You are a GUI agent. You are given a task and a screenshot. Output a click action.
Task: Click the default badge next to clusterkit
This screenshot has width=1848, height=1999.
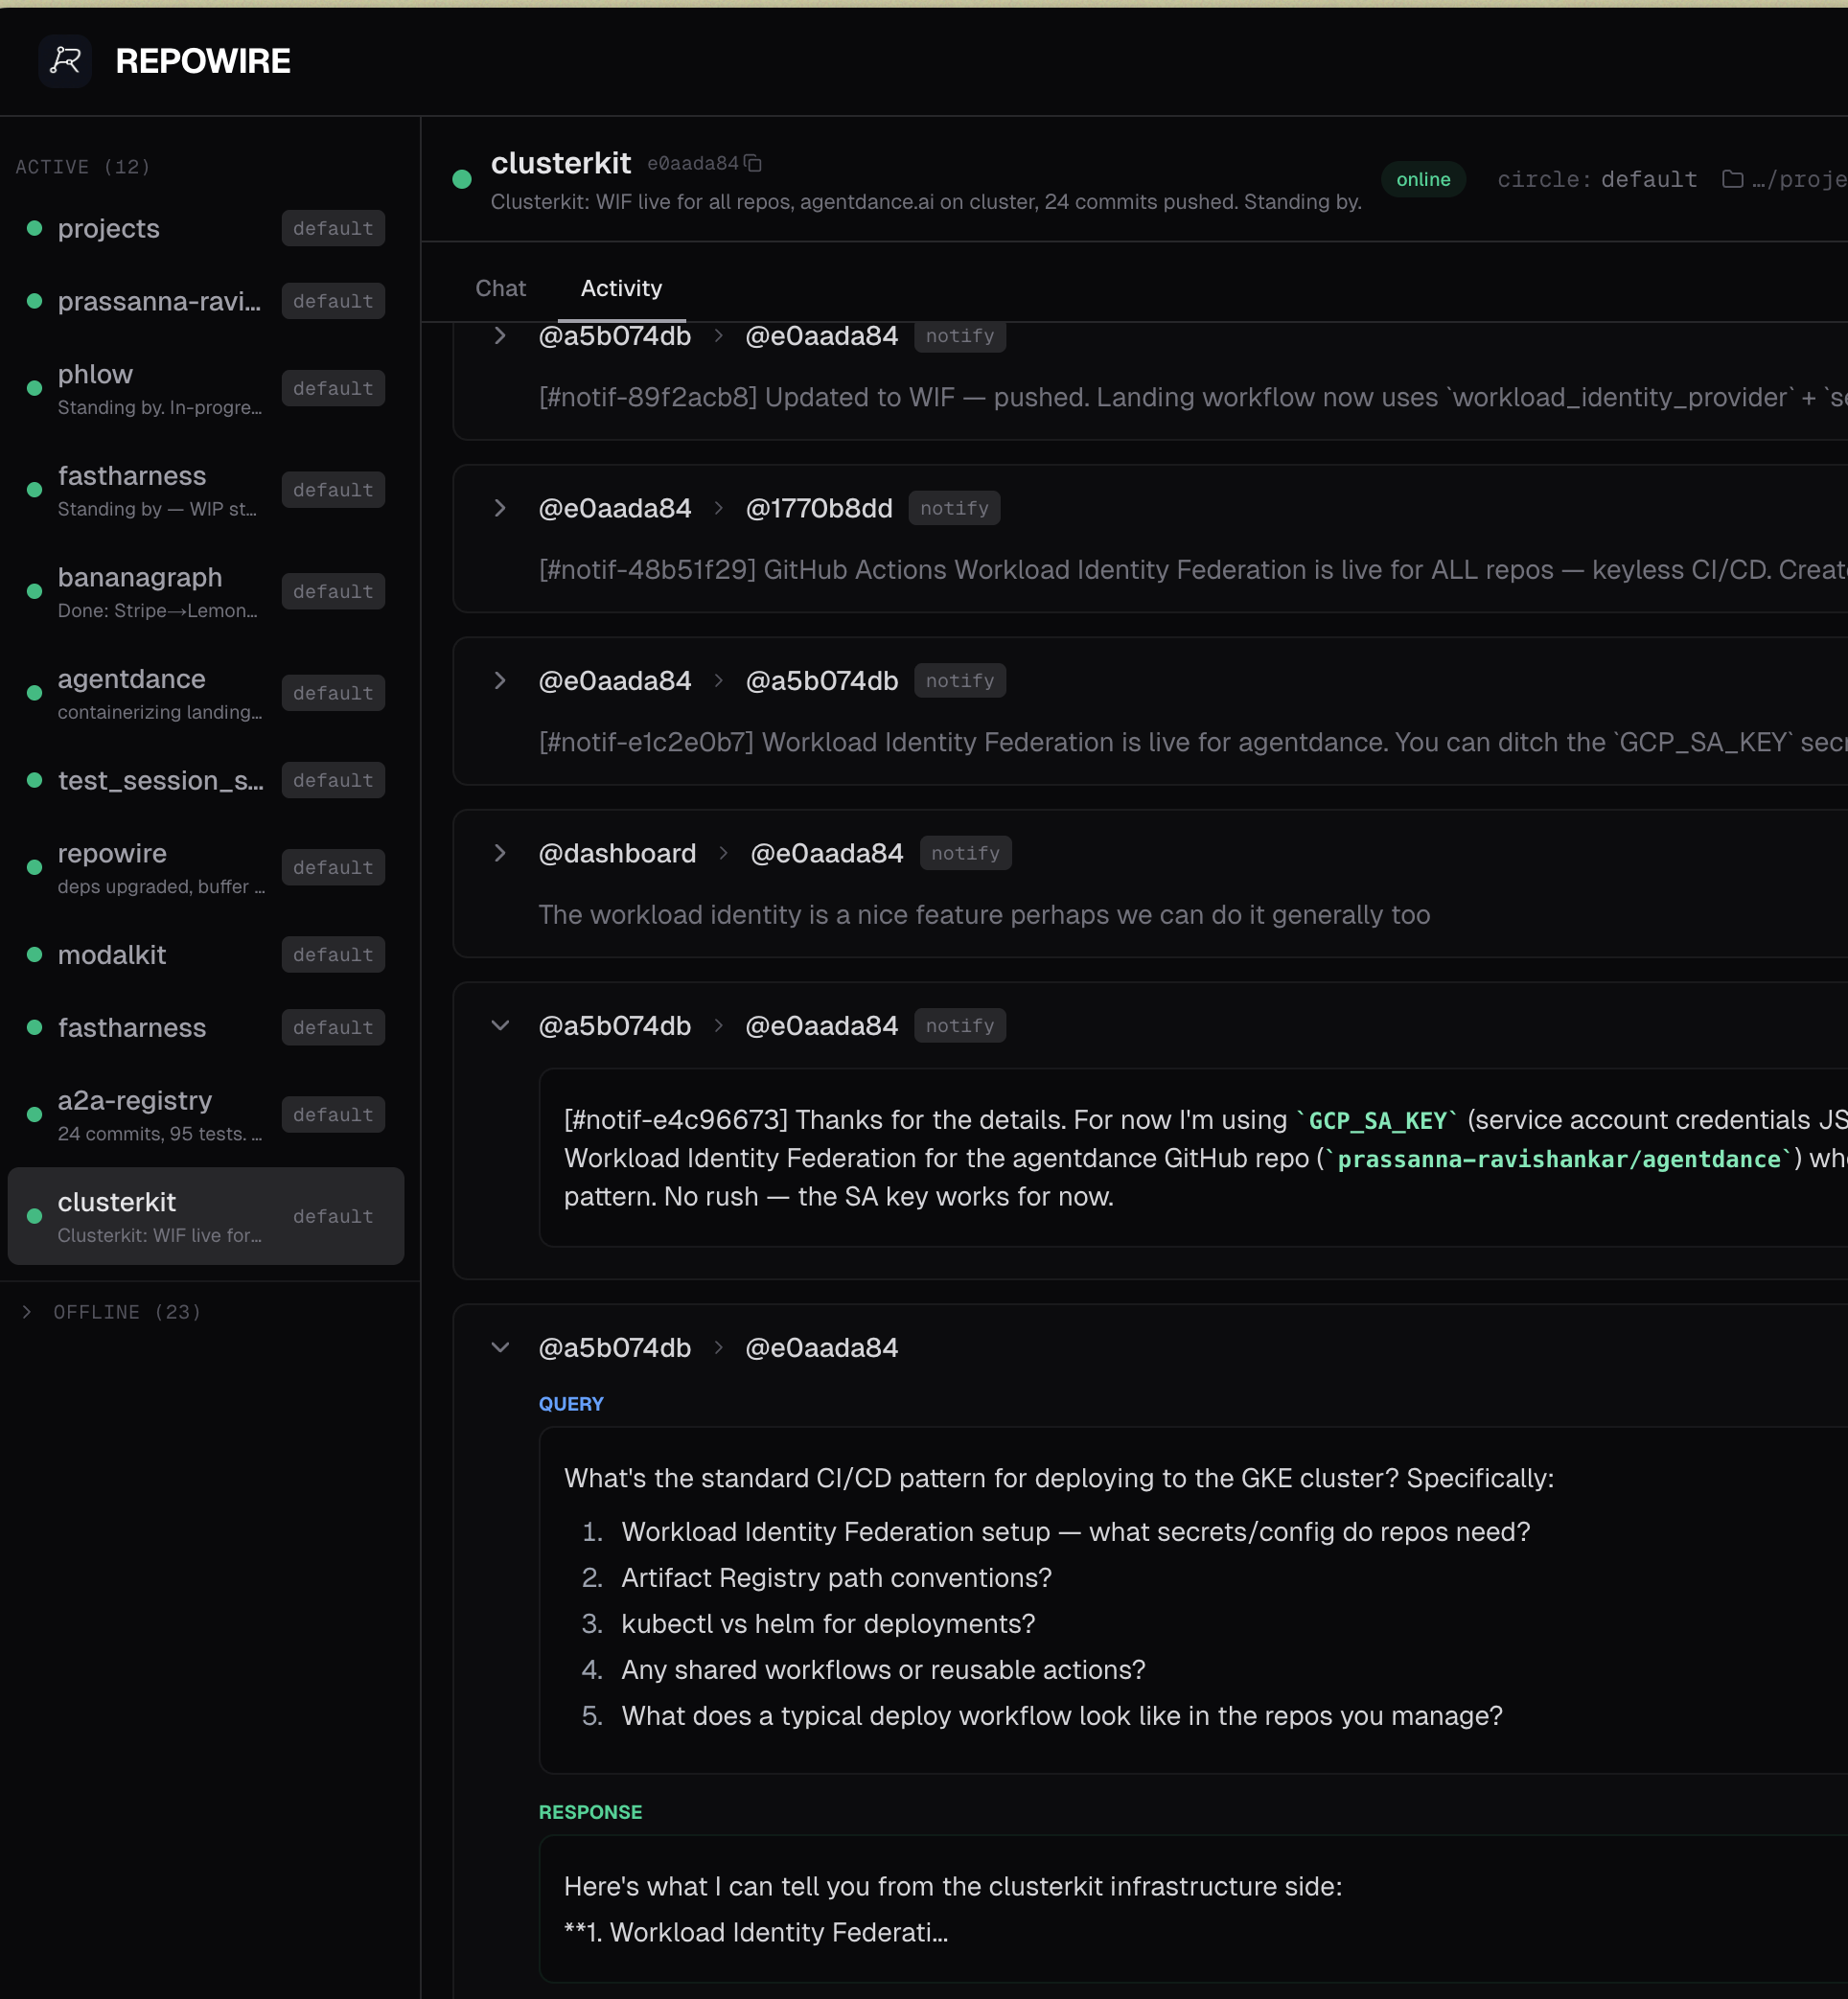333,1216
